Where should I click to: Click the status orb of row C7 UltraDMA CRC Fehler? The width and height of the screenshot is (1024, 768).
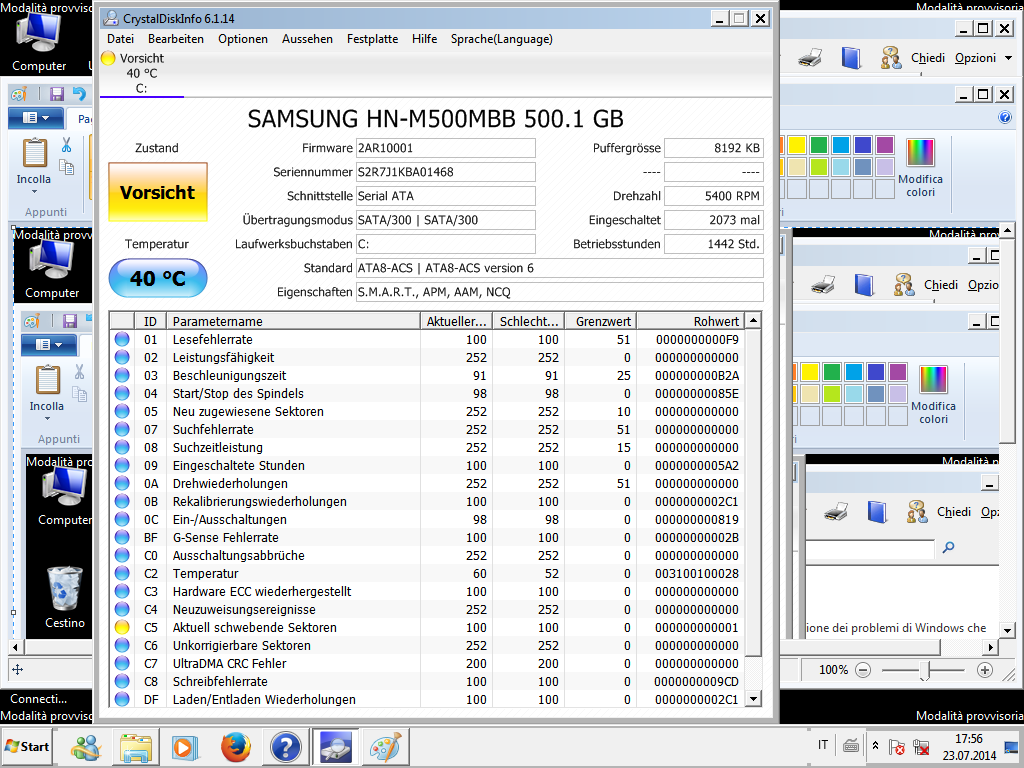click(x=121, y=663)
